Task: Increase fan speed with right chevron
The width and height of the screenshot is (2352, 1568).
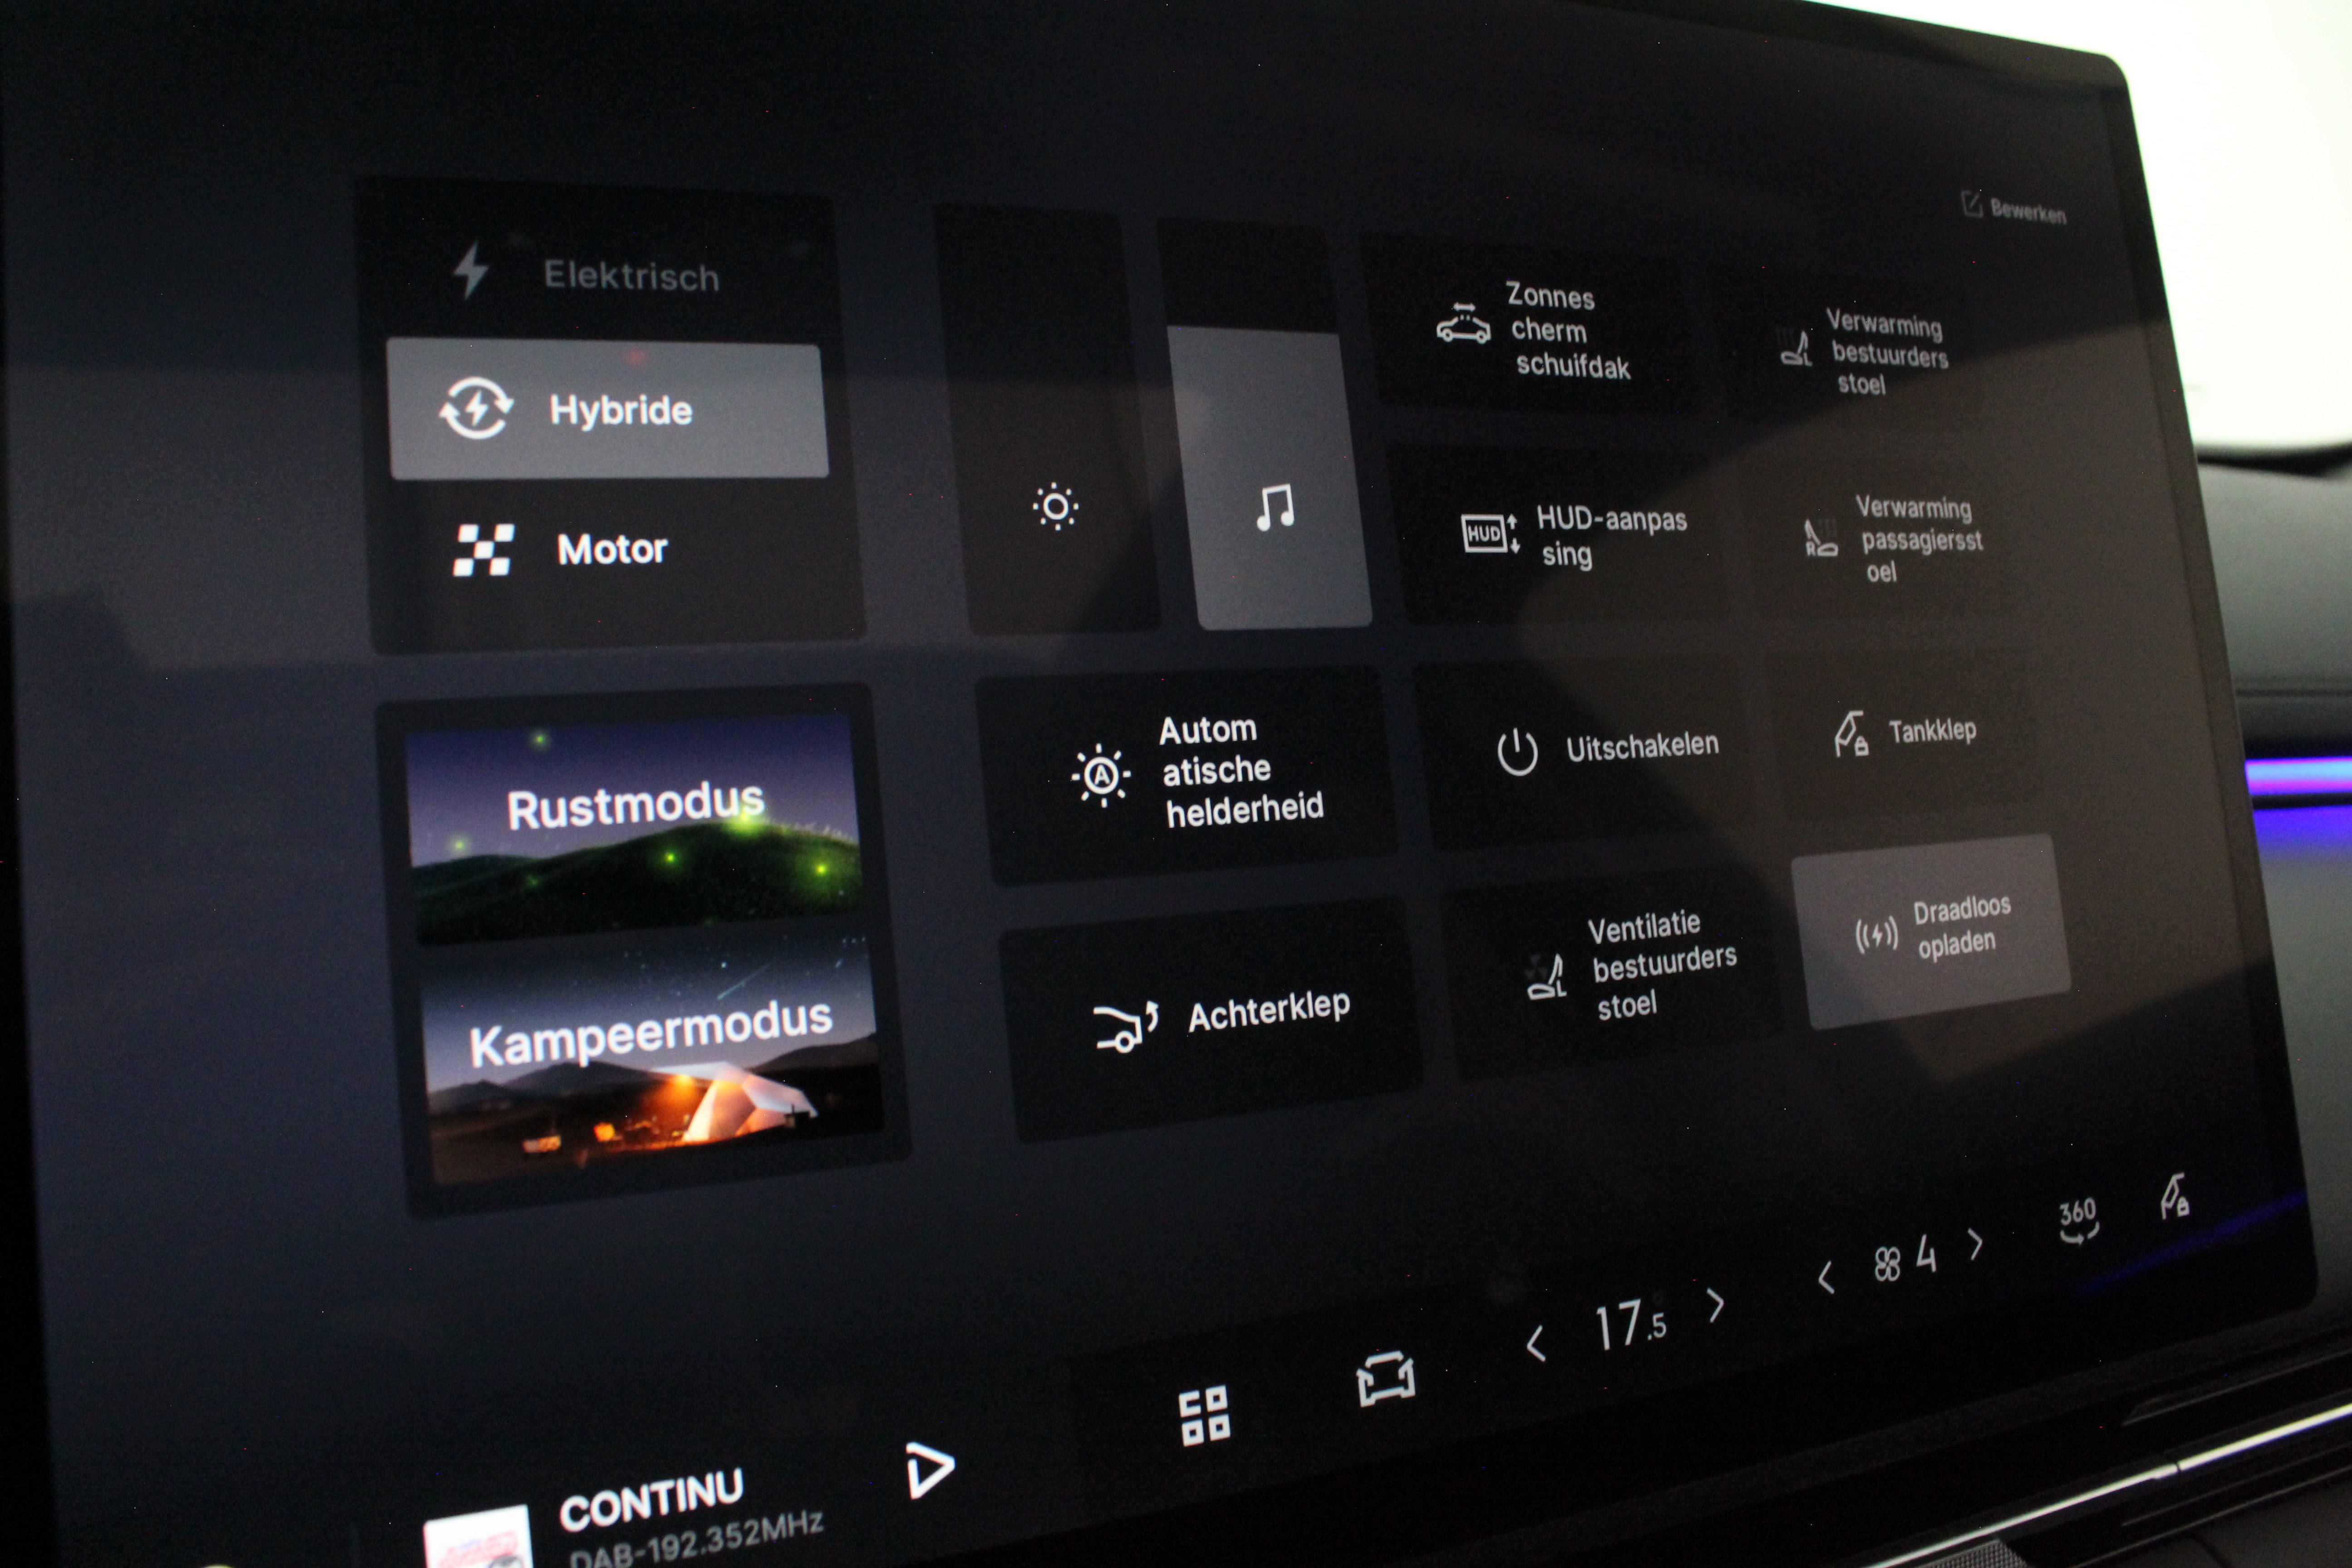Action: tap(1976, 1245)
